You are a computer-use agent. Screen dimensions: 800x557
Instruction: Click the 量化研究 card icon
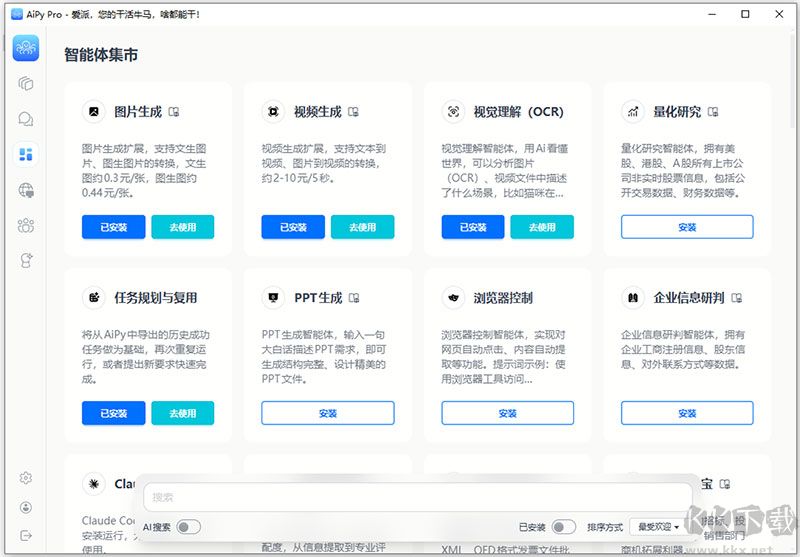pyautogui.click(x=633, y=111)
